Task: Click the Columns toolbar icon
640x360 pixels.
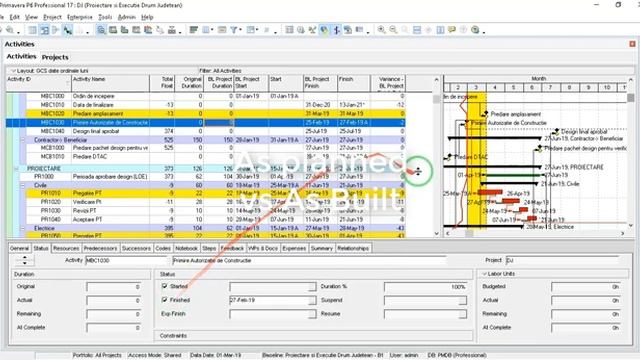Action: click(207, 30)
